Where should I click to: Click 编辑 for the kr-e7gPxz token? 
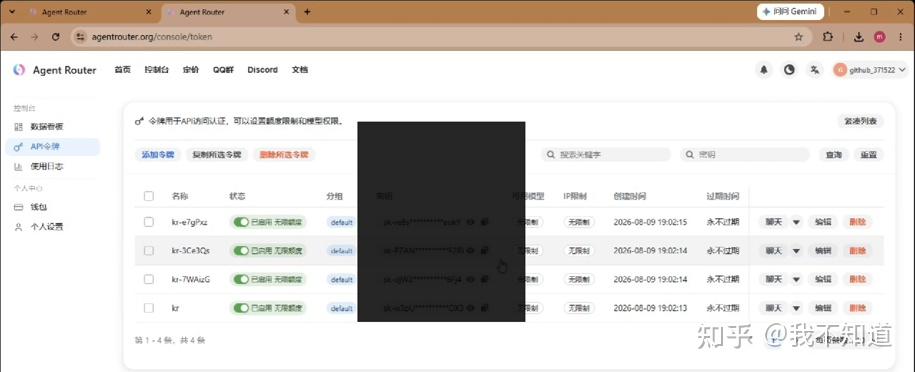coord(823,222)
